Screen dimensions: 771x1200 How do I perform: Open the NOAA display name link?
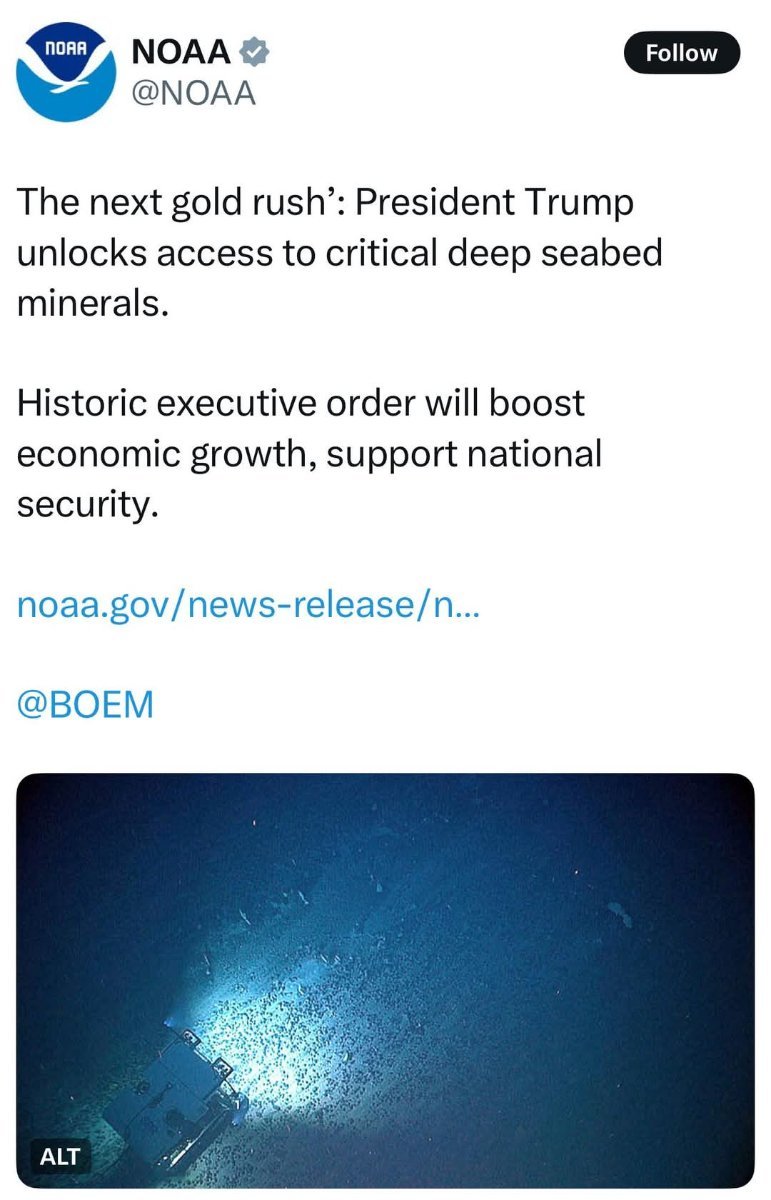click(181, 52)
